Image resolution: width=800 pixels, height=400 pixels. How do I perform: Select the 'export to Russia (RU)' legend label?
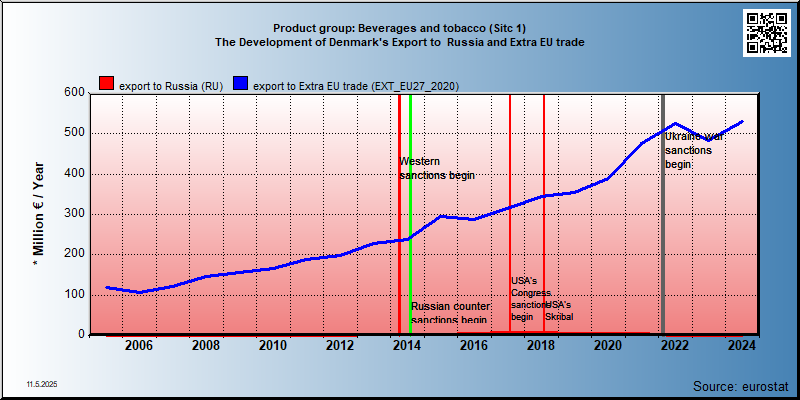(x=171, y=86)
